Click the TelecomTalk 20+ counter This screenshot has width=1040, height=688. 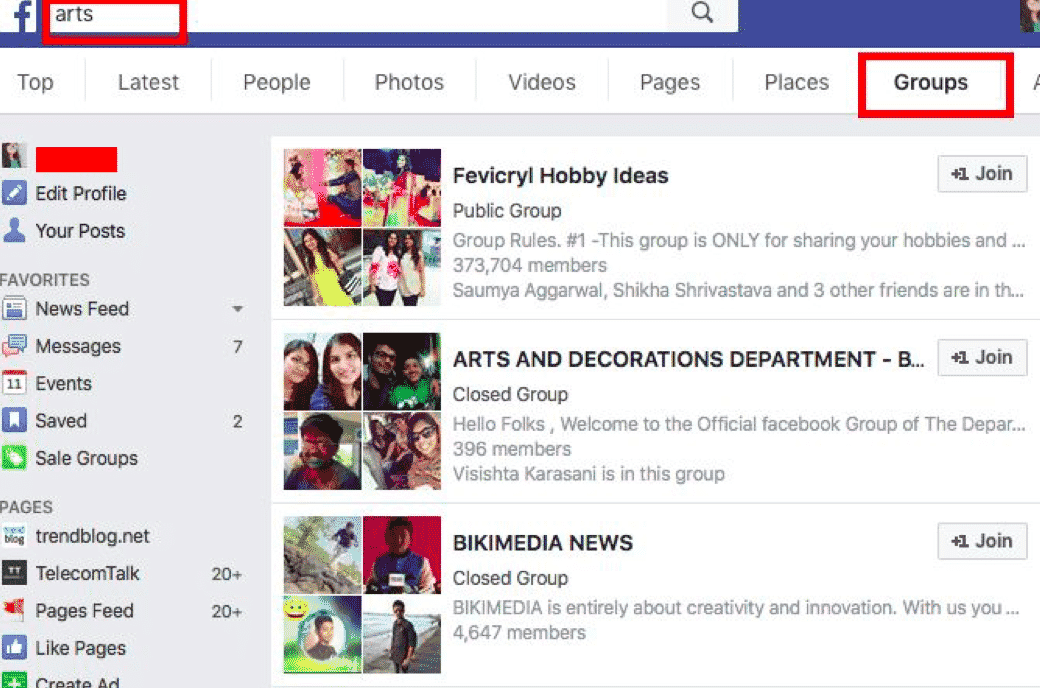(x=227, y=574)
